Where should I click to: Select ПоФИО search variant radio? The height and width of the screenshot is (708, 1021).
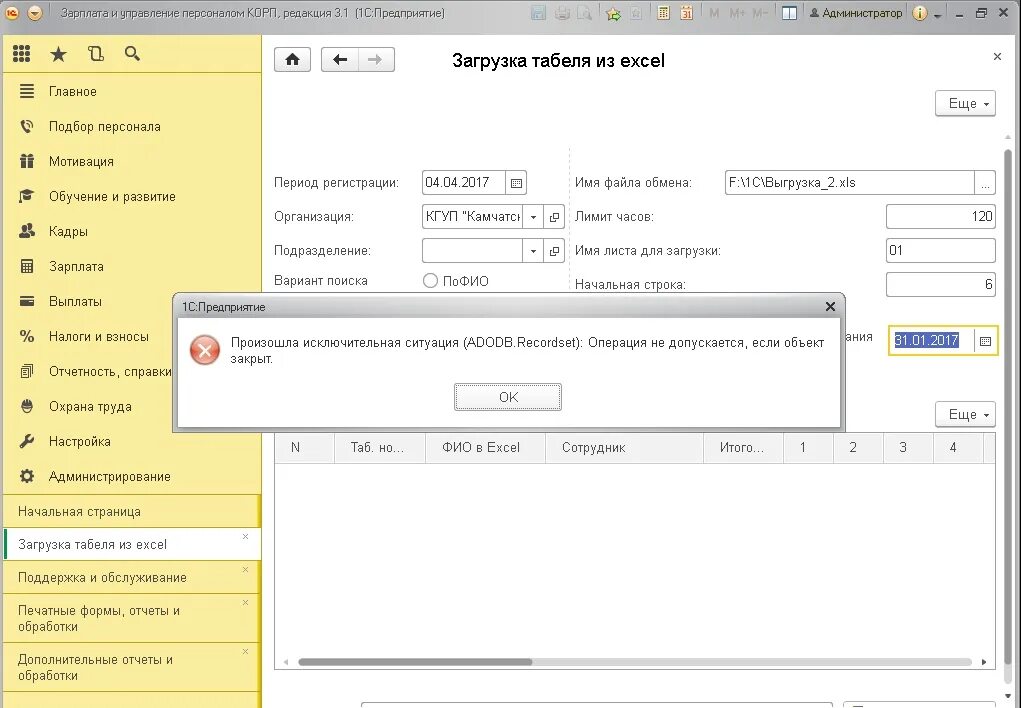click(x=430, y=281)
